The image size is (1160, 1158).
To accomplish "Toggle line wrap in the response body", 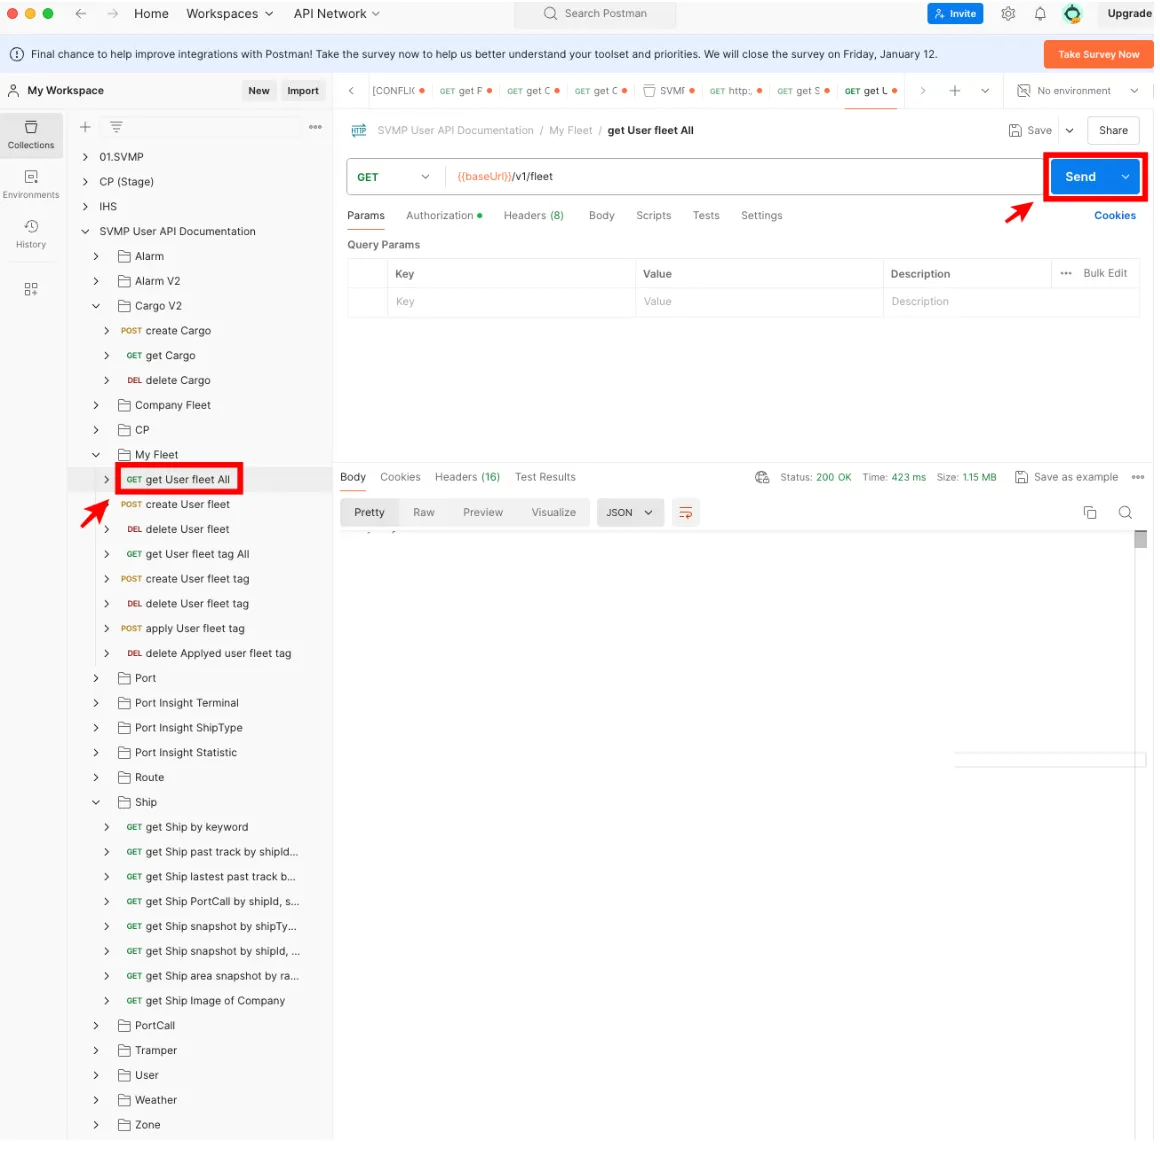I will pyautogui.click(x=687, y=514).
